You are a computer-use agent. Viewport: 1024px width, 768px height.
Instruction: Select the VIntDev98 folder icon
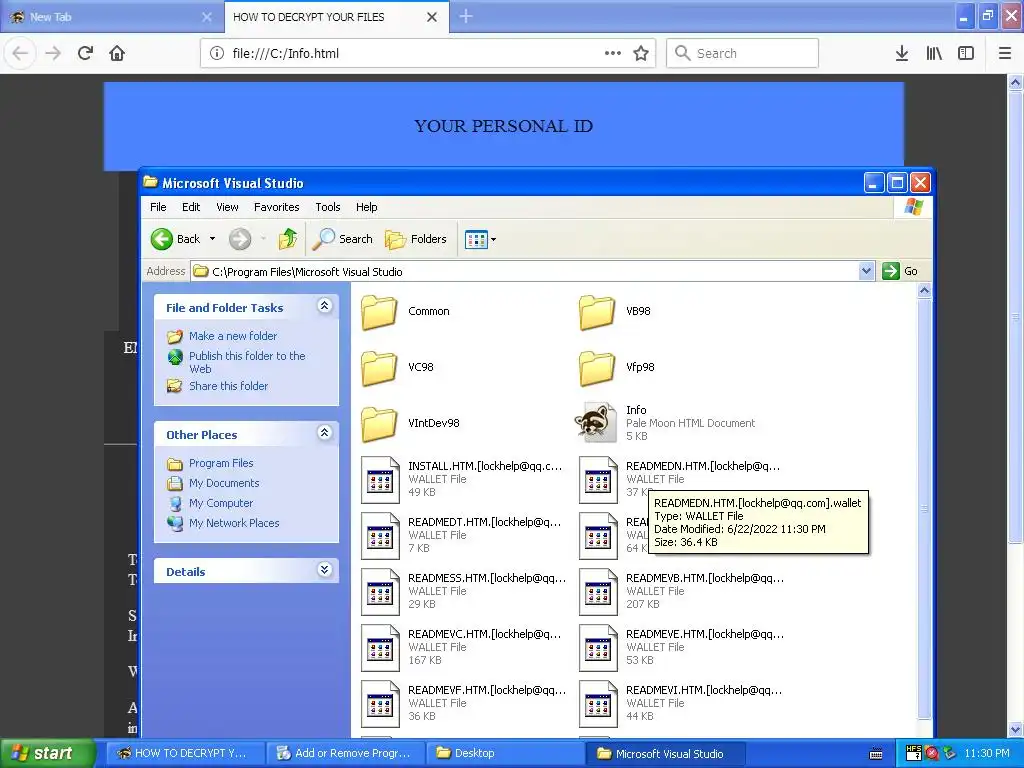pos(379,423)
